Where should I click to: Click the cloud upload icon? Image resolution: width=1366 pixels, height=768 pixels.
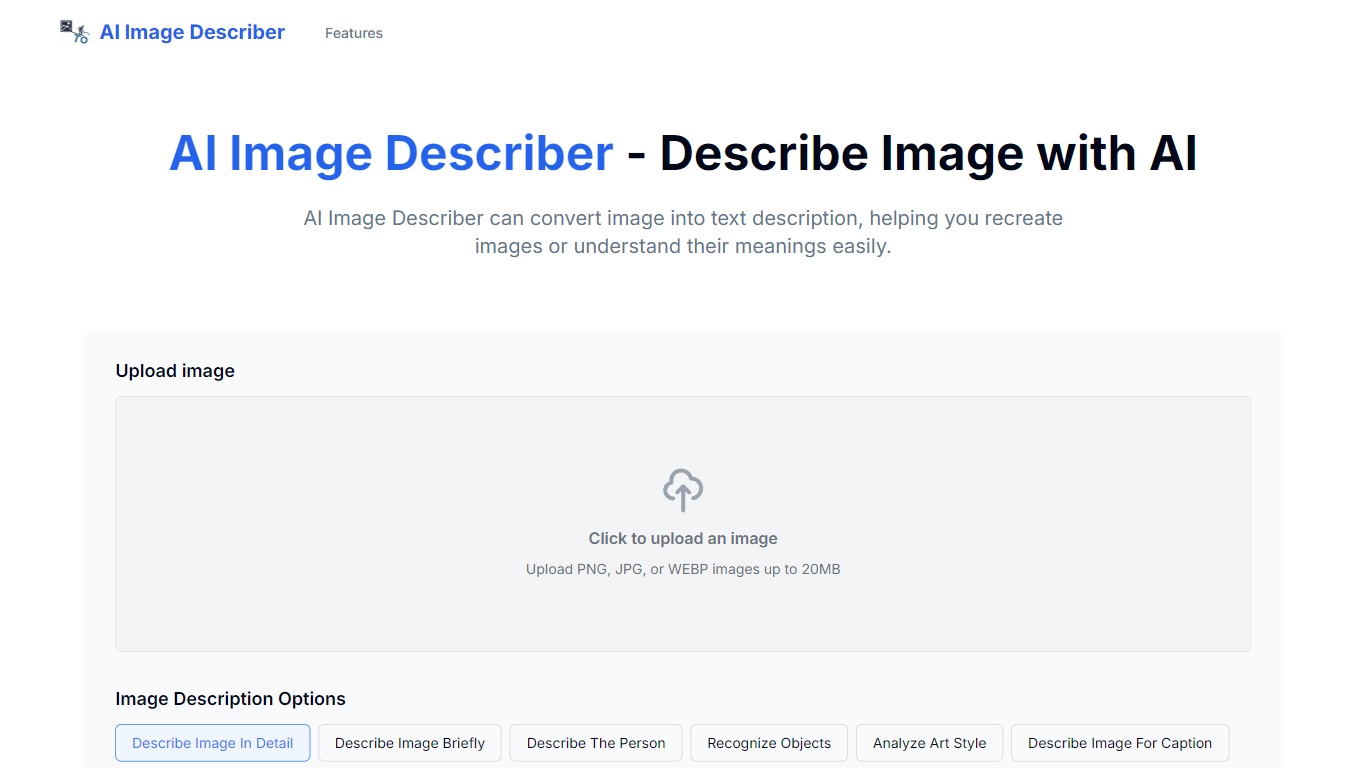click(683, 490)
